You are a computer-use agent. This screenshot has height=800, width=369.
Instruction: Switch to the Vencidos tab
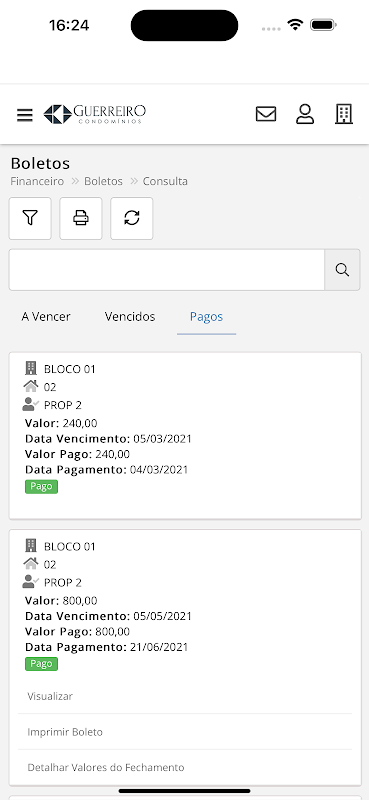click(x=130, y=317)
